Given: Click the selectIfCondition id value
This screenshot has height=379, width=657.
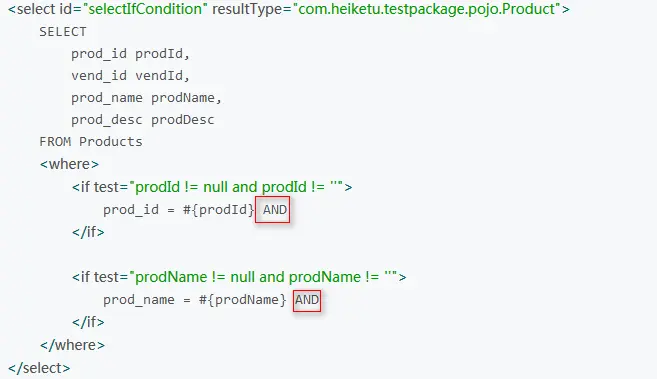Looking at the screenshot, I should click(x=145, y=9).
